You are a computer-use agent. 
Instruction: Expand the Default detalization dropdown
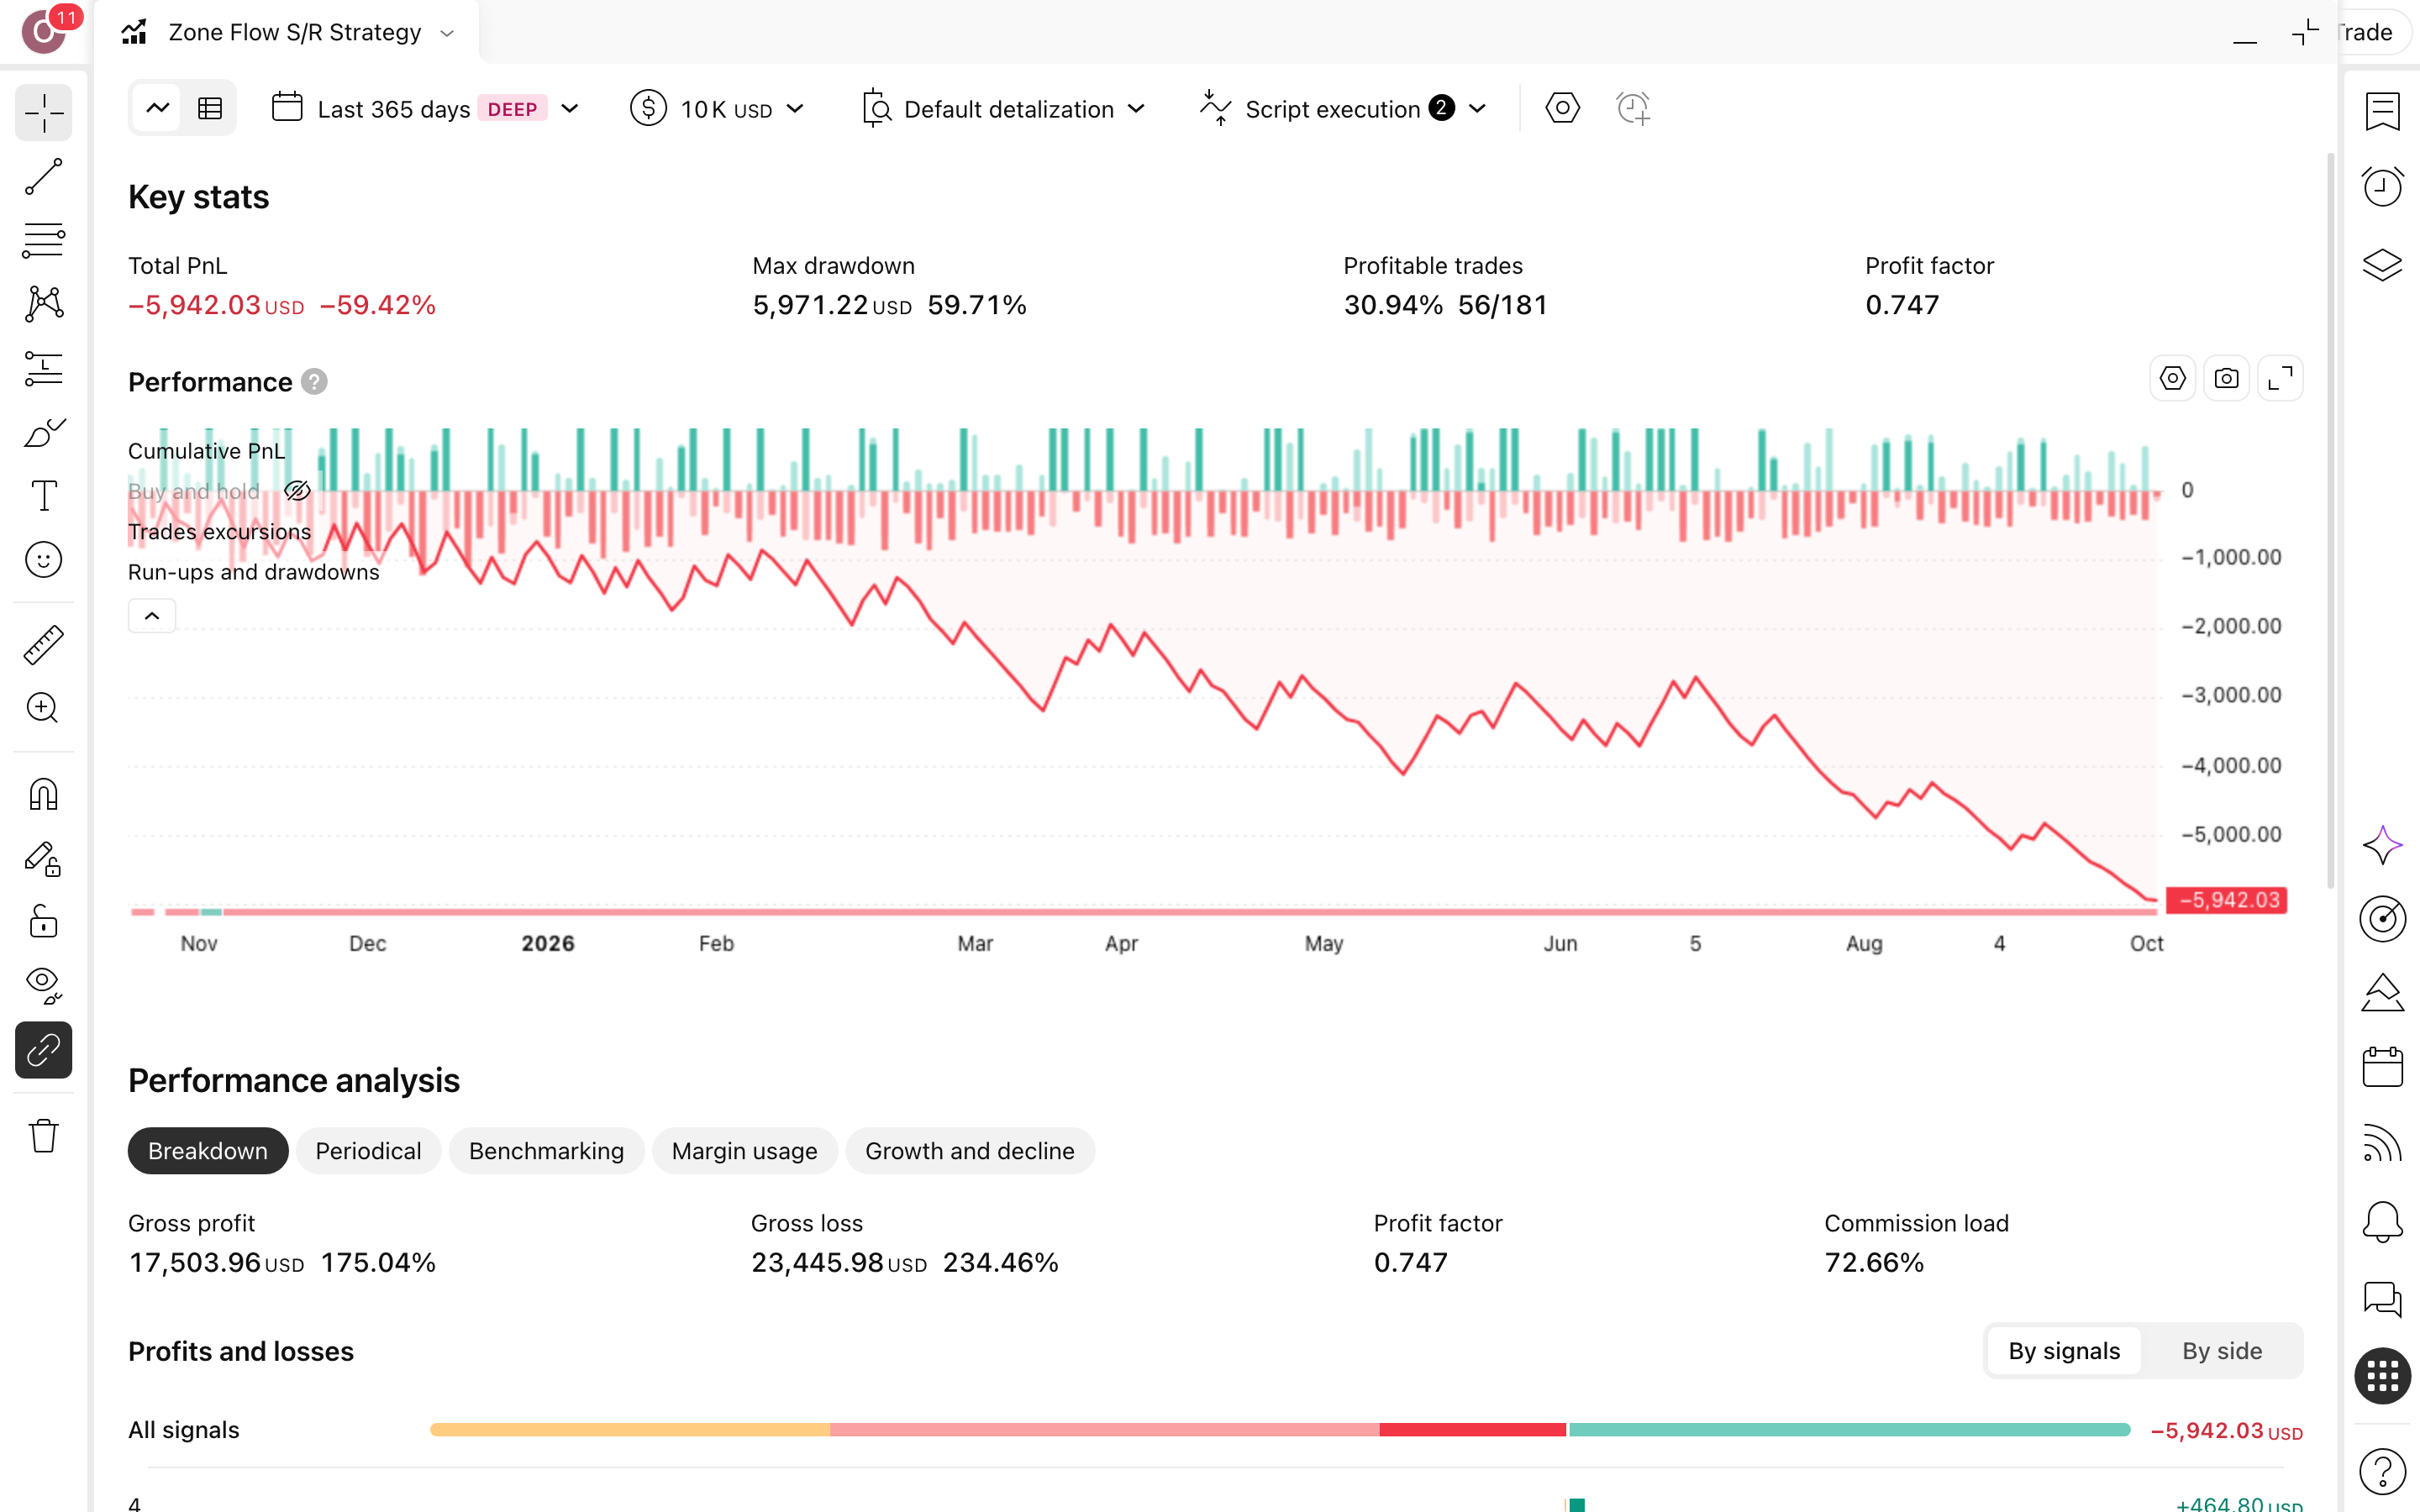(x=1003, y=109)
